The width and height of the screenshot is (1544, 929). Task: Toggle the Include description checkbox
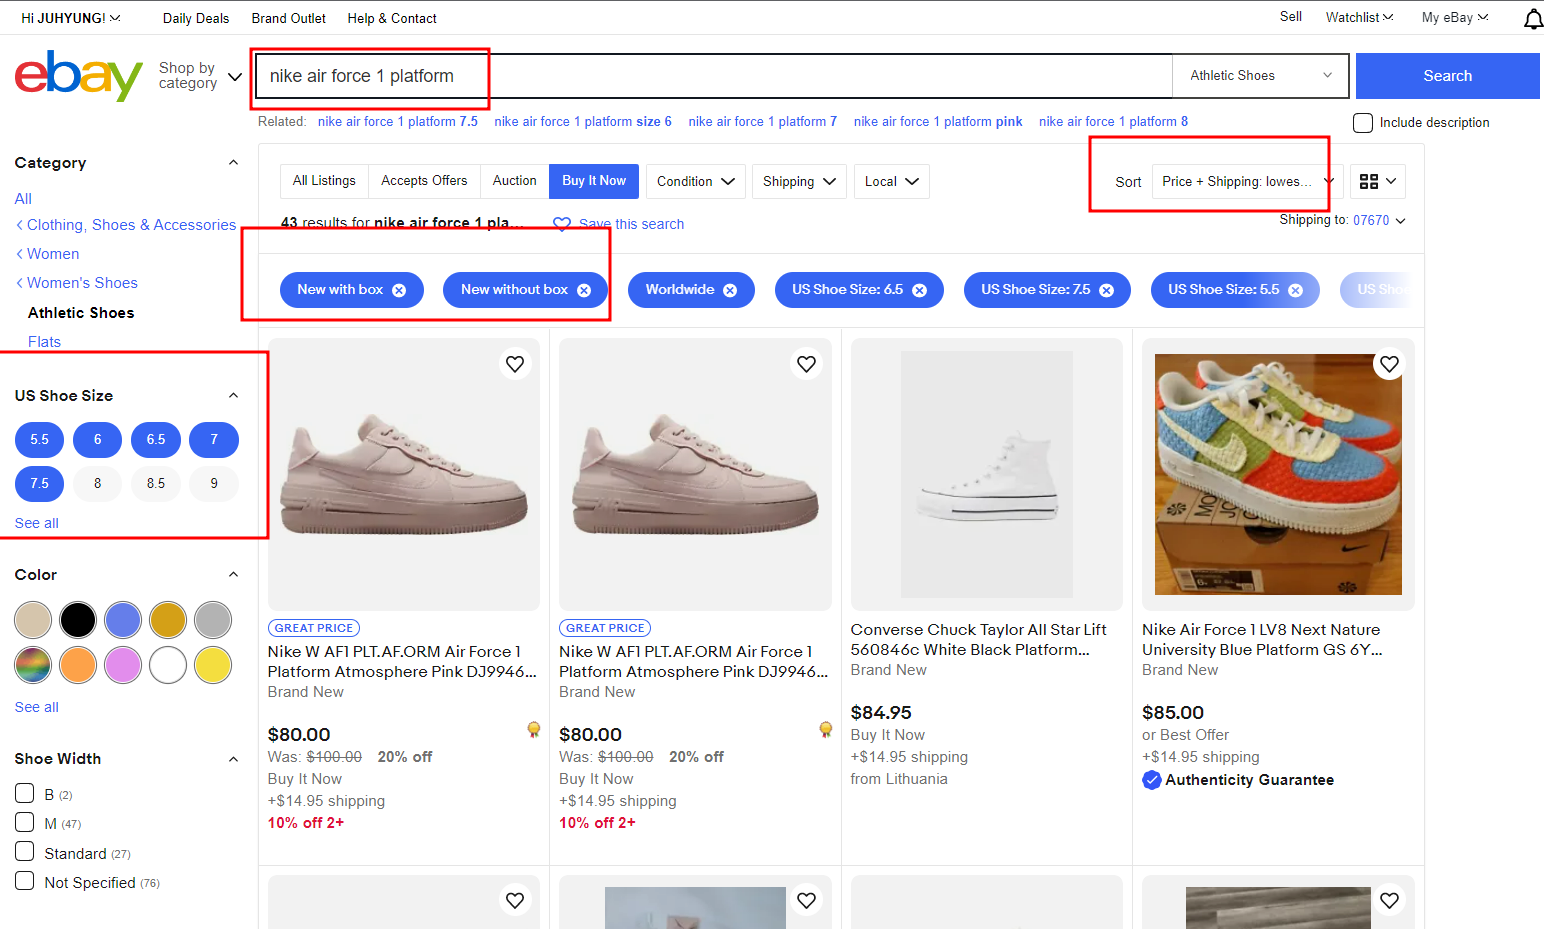click(x=1362, y=123)
